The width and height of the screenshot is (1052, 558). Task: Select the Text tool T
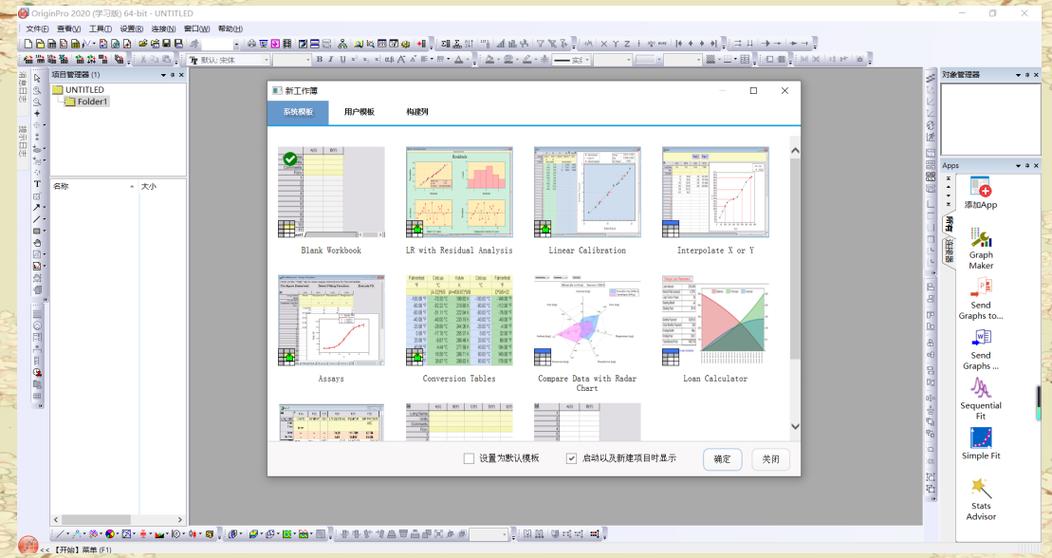(38, 184)
